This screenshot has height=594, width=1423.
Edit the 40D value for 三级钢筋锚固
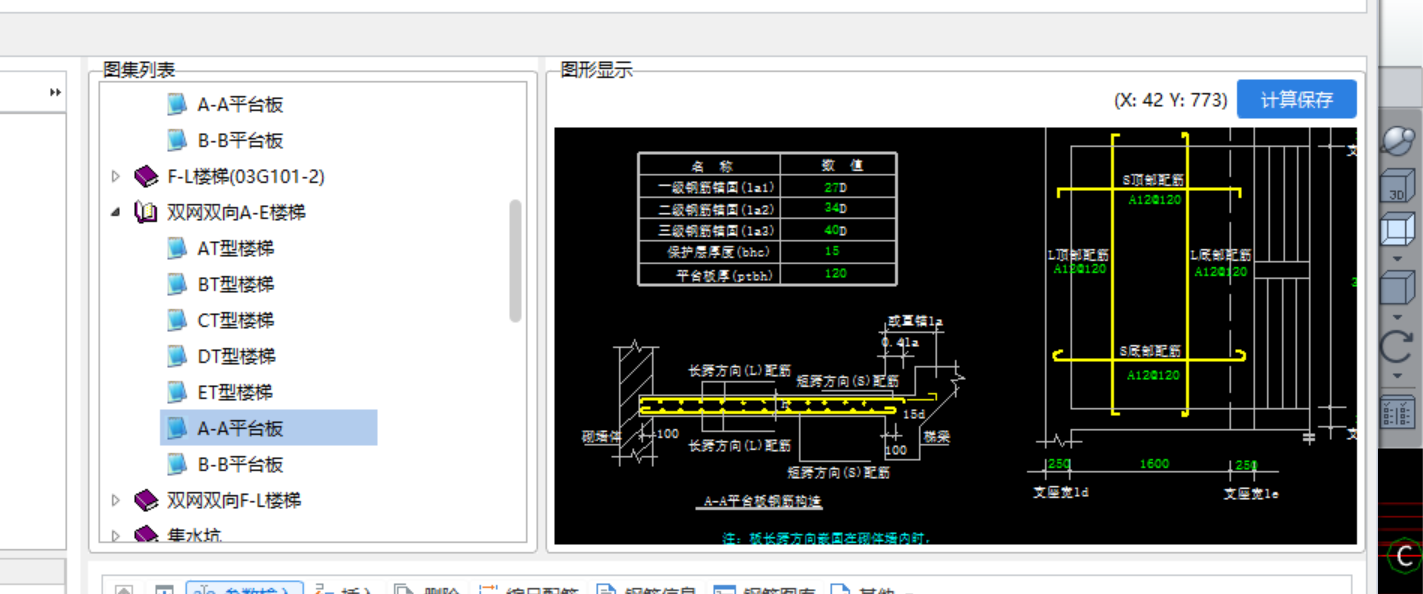click(835, 230)
